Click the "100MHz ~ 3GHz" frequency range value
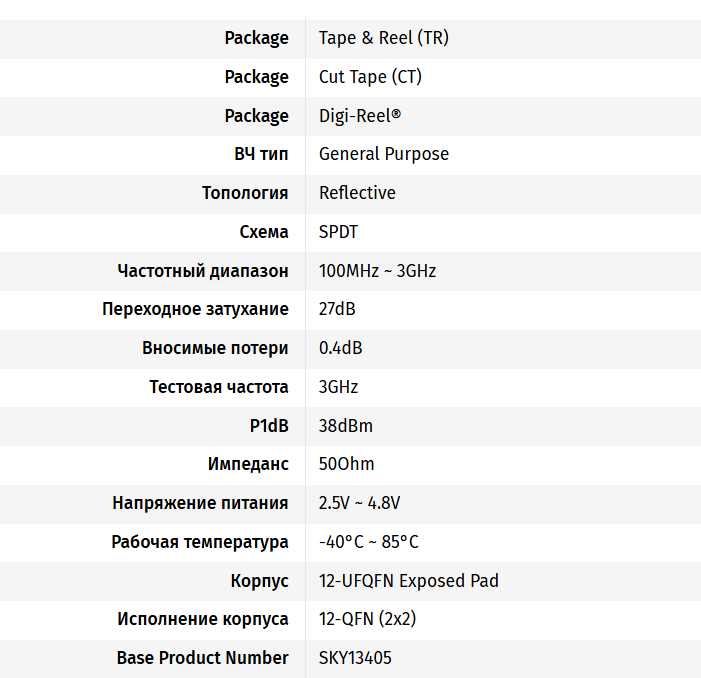The height and width of the screenshot is (678, 701). (x=377, y=271)
